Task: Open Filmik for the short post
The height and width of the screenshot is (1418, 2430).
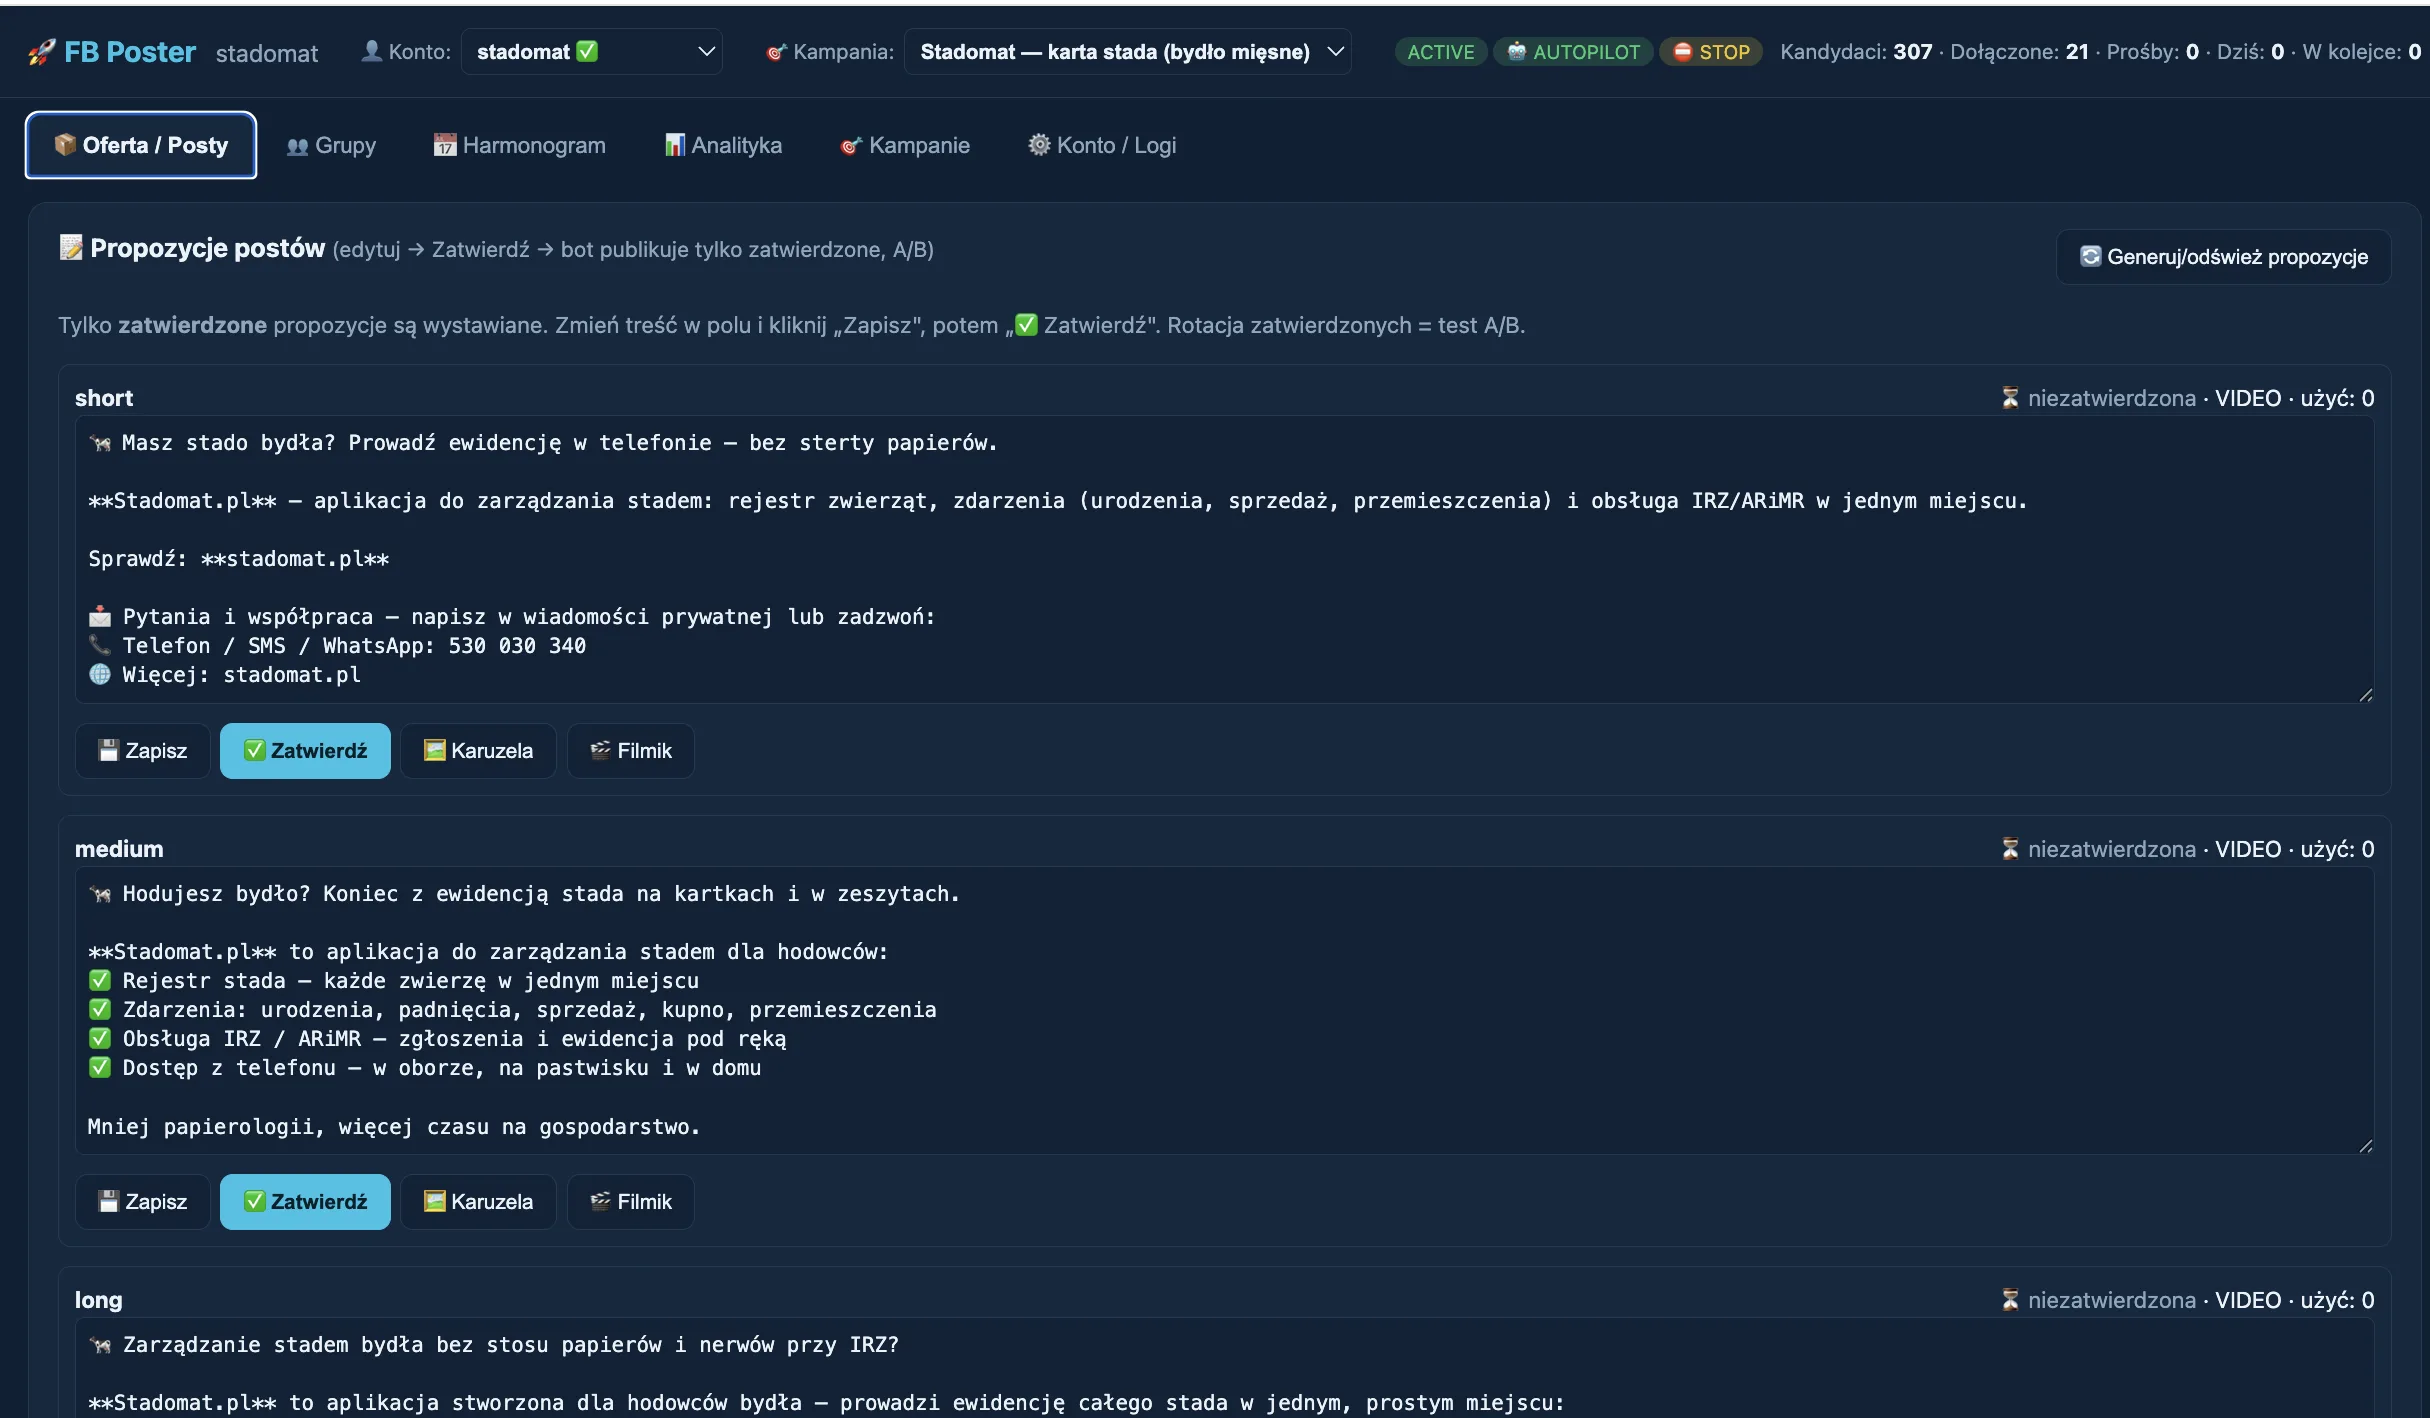Action: pos(631,751)
